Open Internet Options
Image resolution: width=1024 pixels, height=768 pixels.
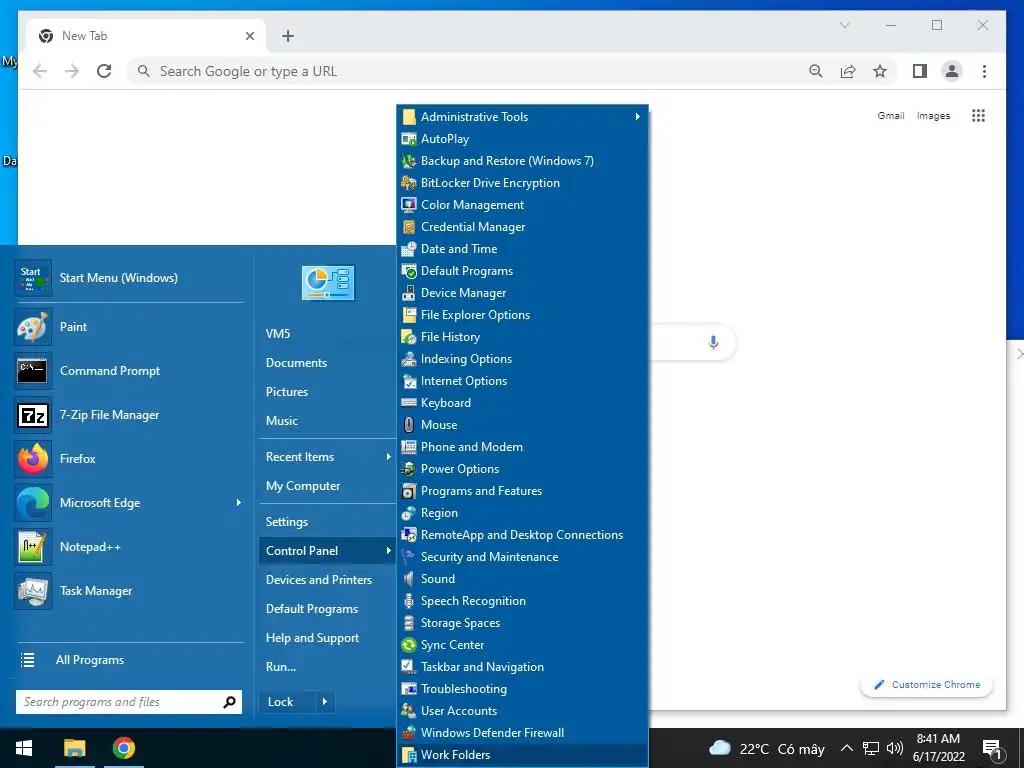(x=522, y=381)
